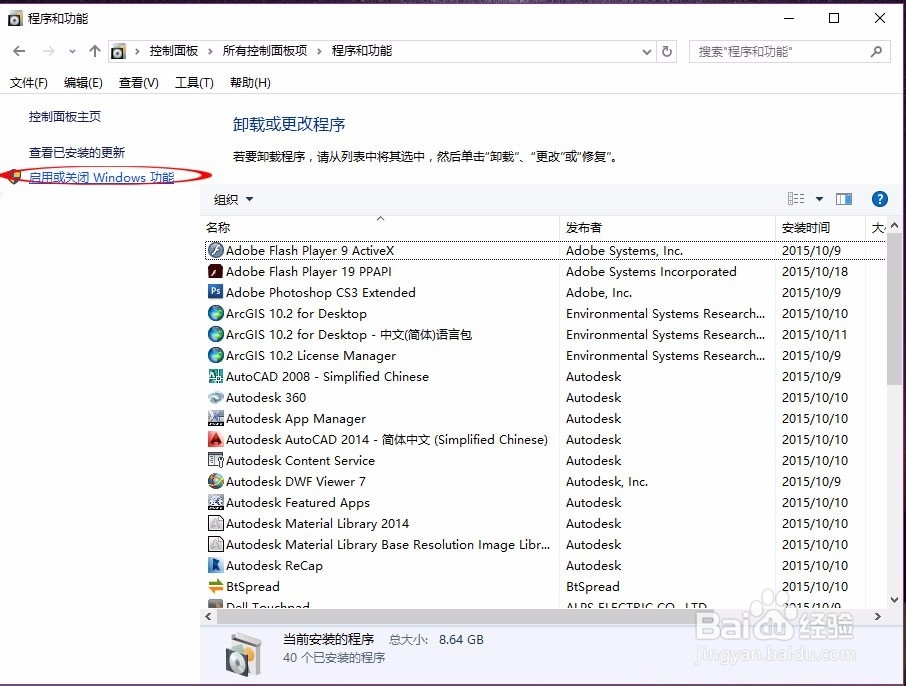Open the 查看(V) menu
Viewport: 906px width, 686px height.
[x=138, y=82]
